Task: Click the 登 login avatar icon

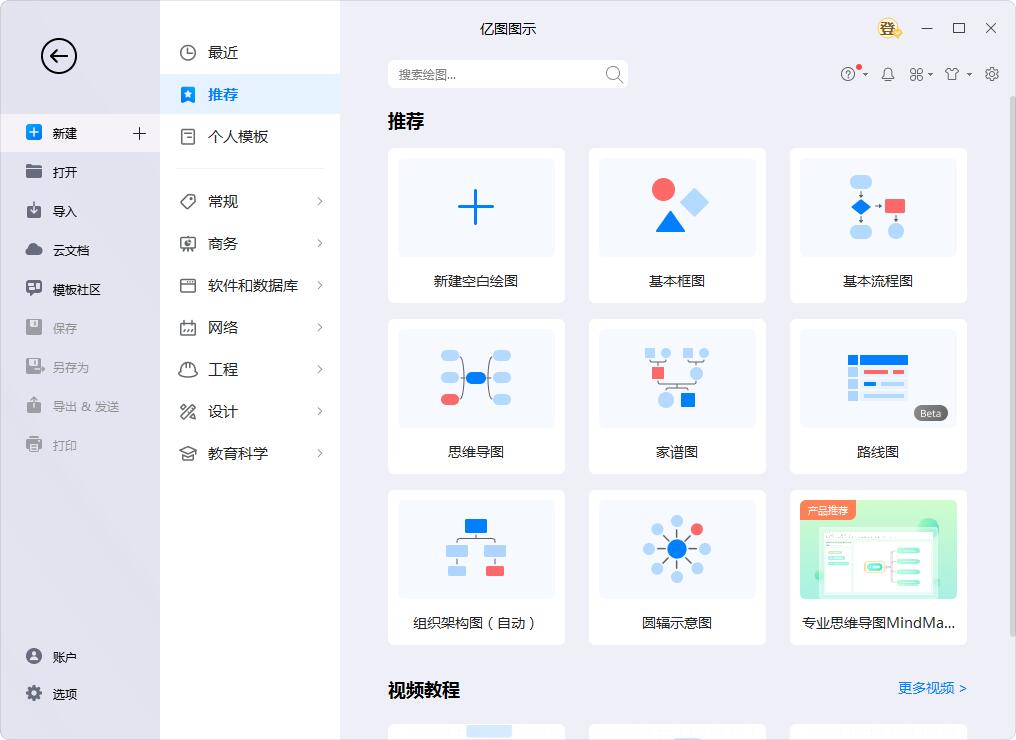Action: point(888,29)
